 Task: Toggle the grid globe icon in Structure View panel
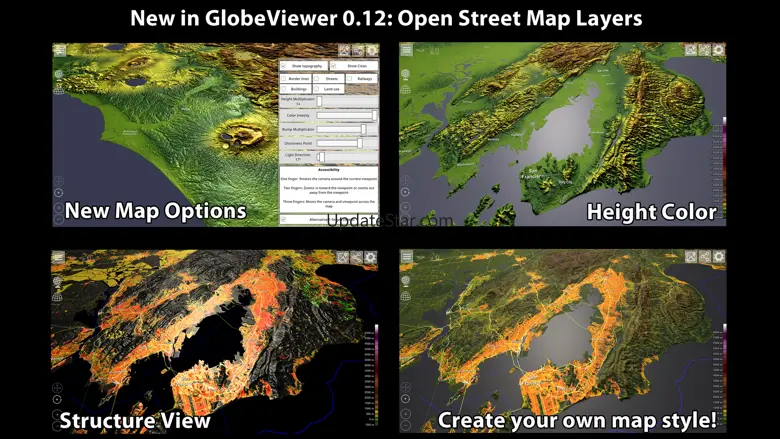[x=58, y=296]
